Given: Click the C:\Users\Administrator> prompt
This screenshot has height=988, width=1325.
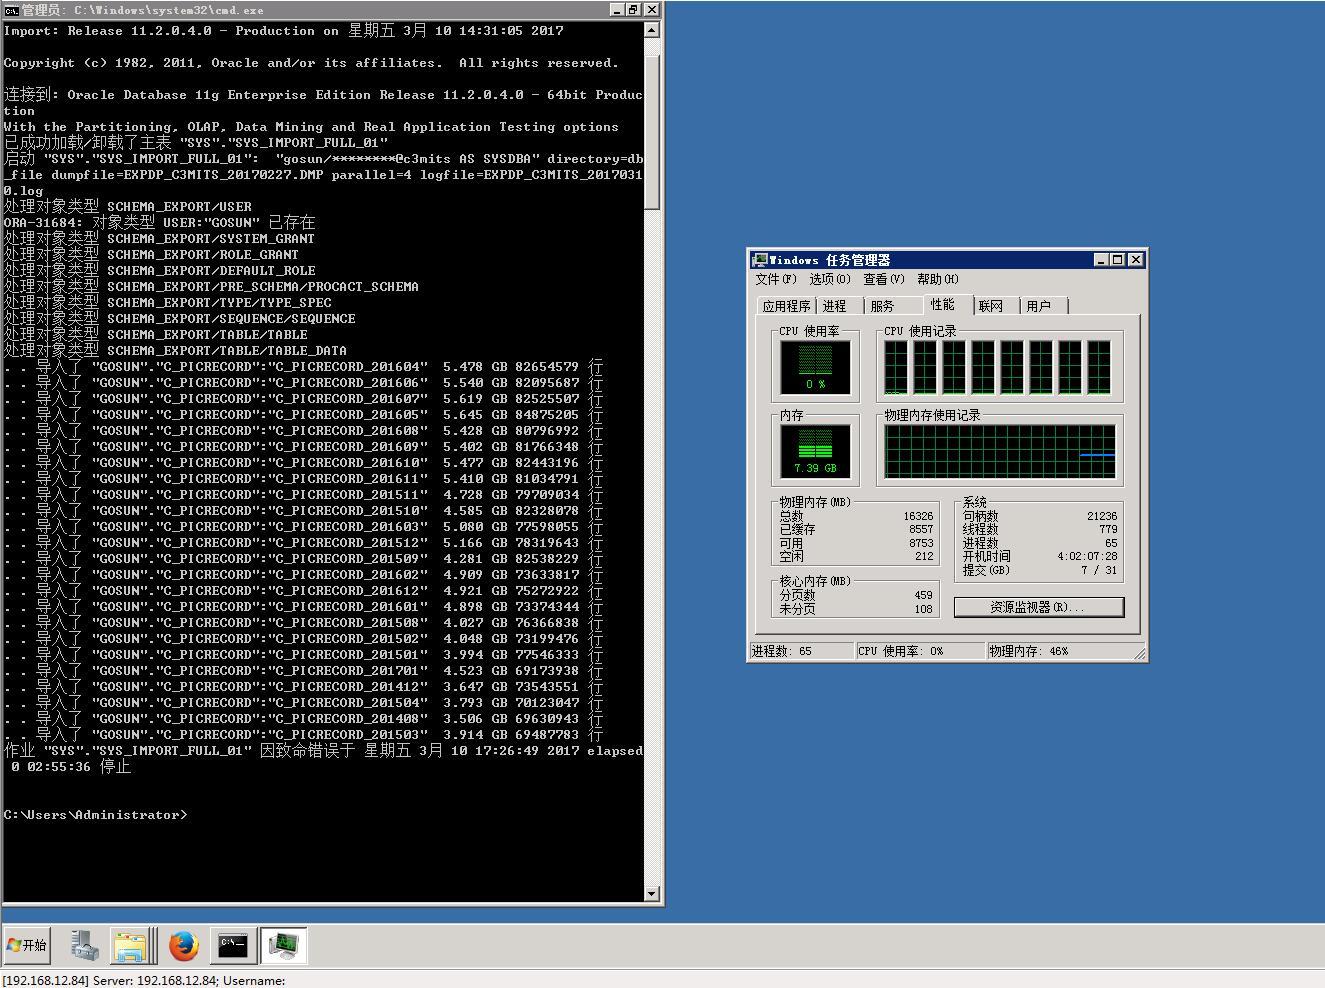Looking at the screenshot, I should 96,815.
